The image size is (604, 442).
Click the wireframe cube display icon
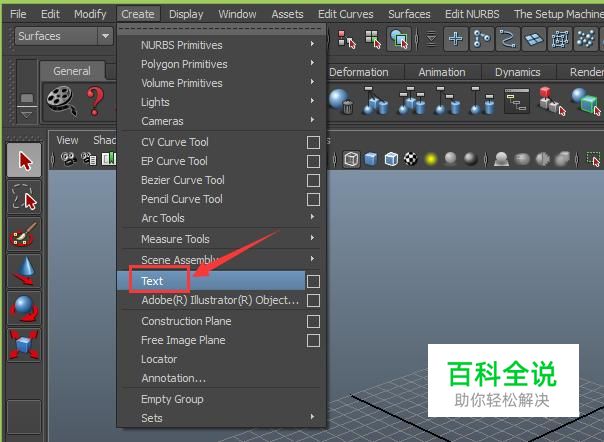[351, 159]
